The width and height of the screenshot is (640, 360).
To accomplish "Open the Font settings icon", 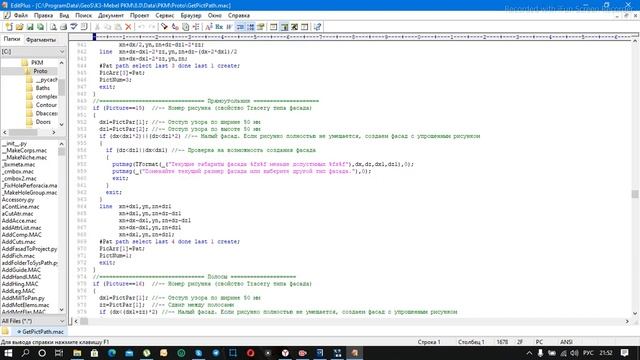I will click(x=209, y=27).
